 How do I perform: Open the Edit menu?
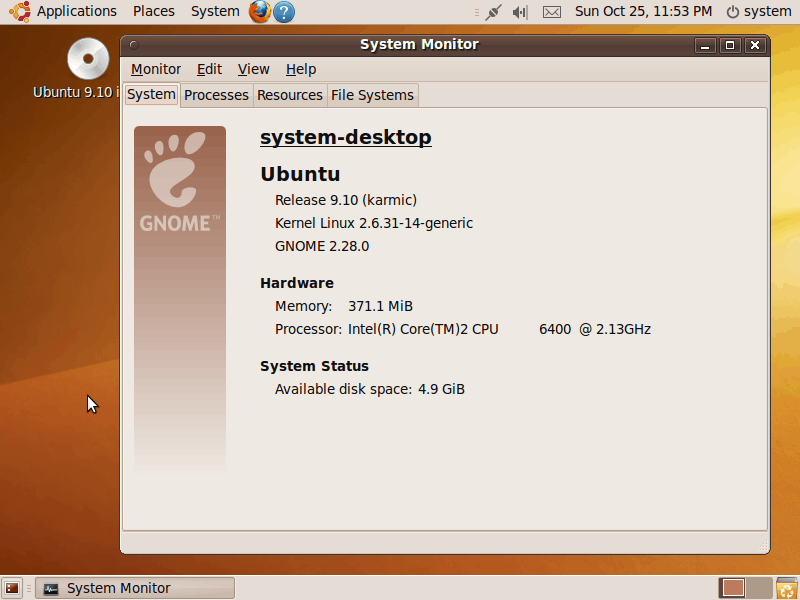click(209, 69)
